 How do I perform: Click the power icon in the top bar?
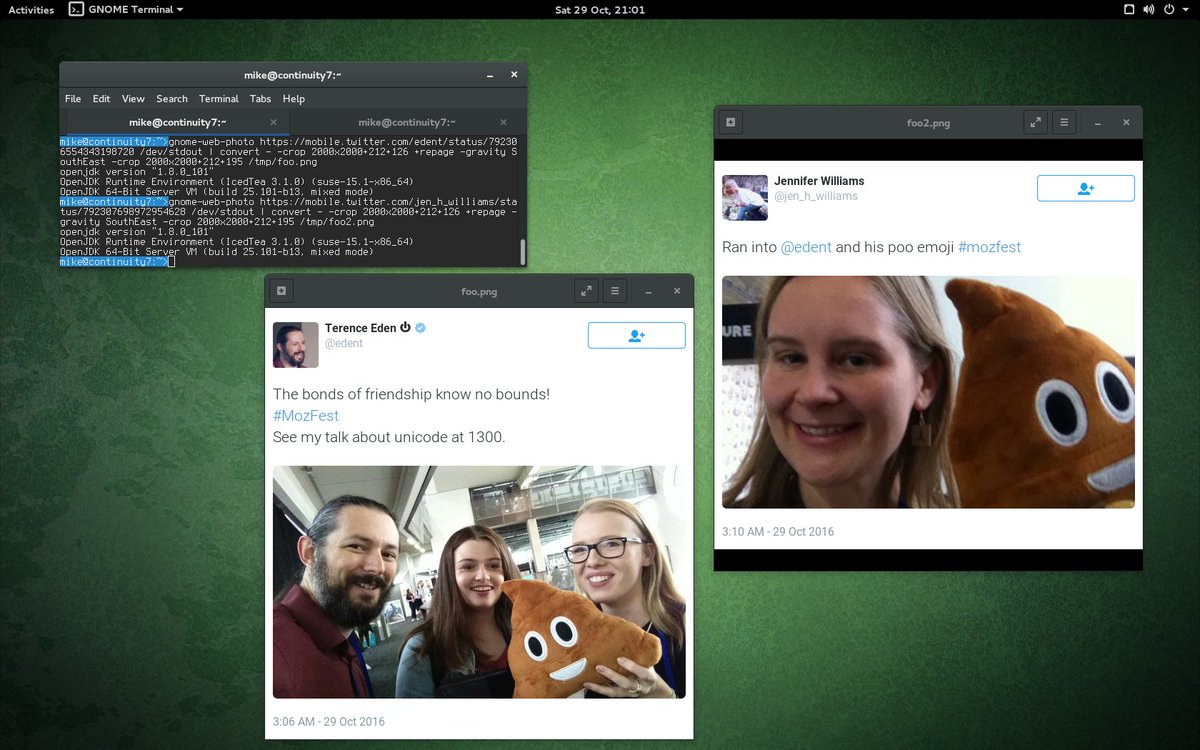tap(1169, 9)
